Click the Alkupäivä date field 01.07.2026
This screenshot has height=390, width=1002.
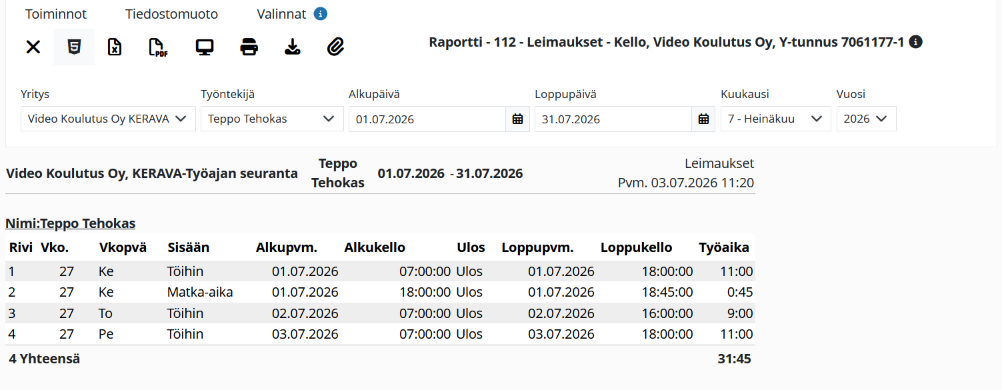click(428, 119)
